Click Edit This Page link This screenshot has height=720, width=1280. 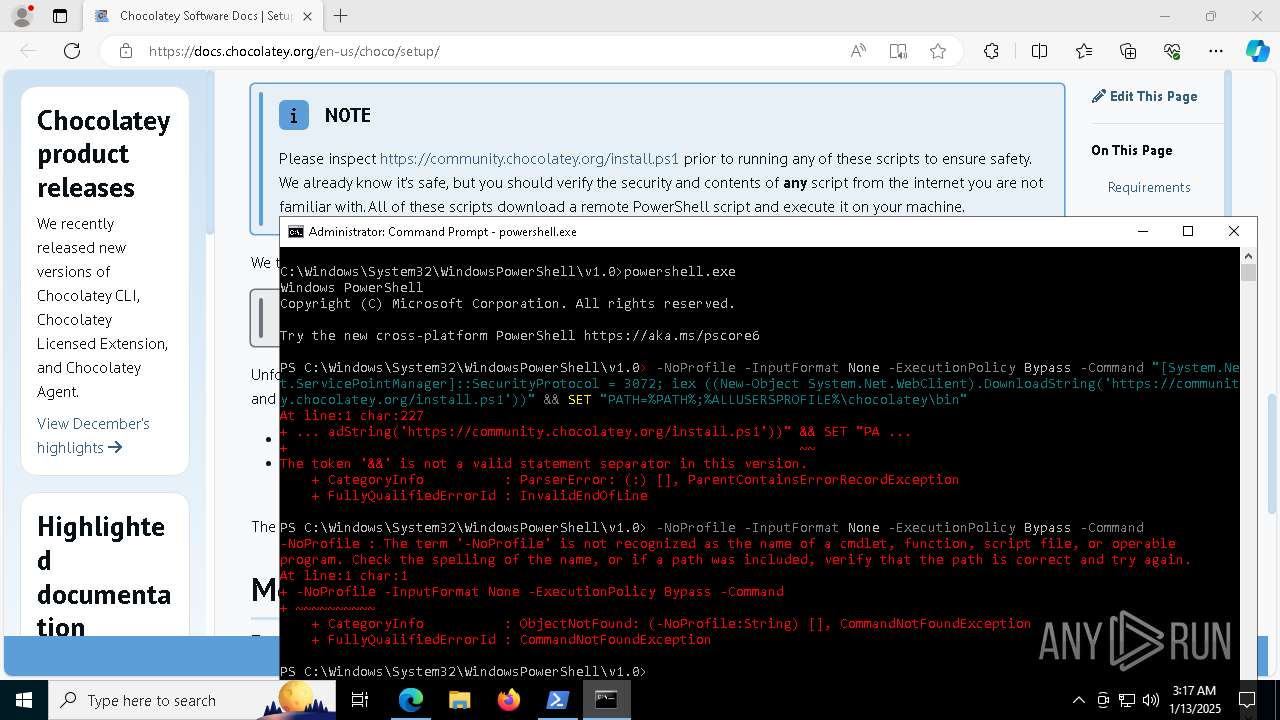[x=1144, y=96]
